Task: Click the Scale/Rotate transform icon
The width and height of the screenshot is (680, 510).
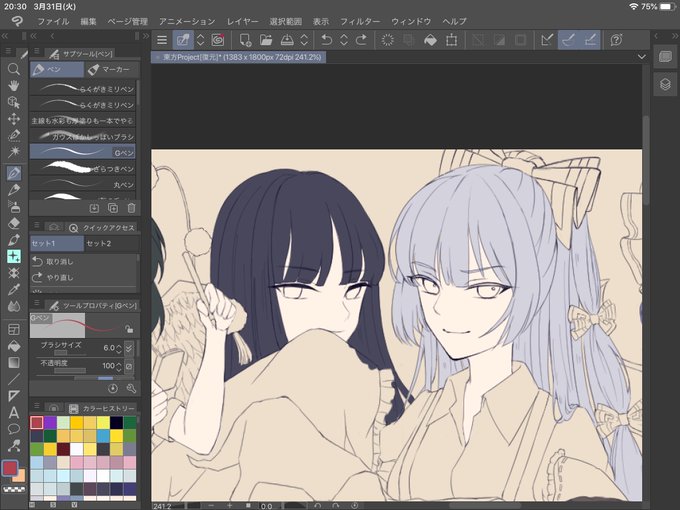Action: [451, 40]
